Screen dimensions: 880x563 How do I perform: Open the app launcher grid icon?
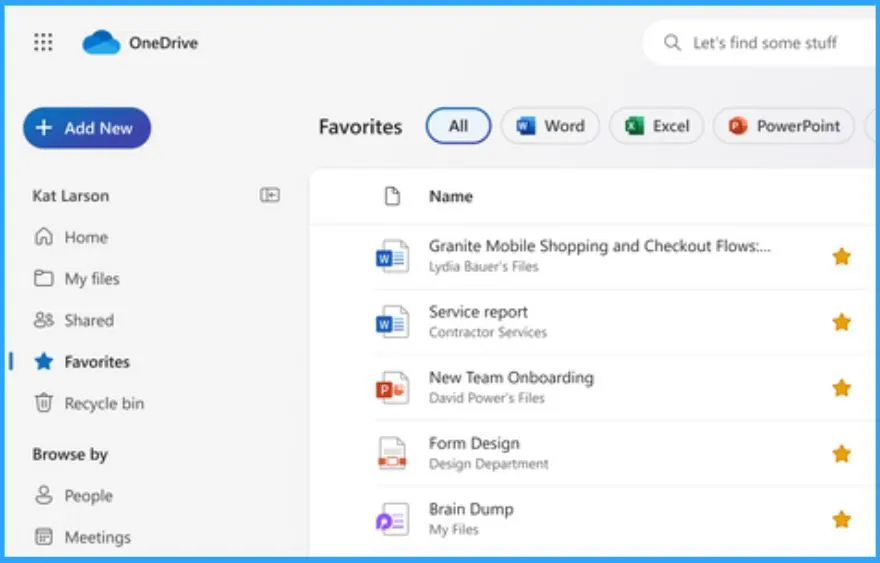(x=43, y=42)
